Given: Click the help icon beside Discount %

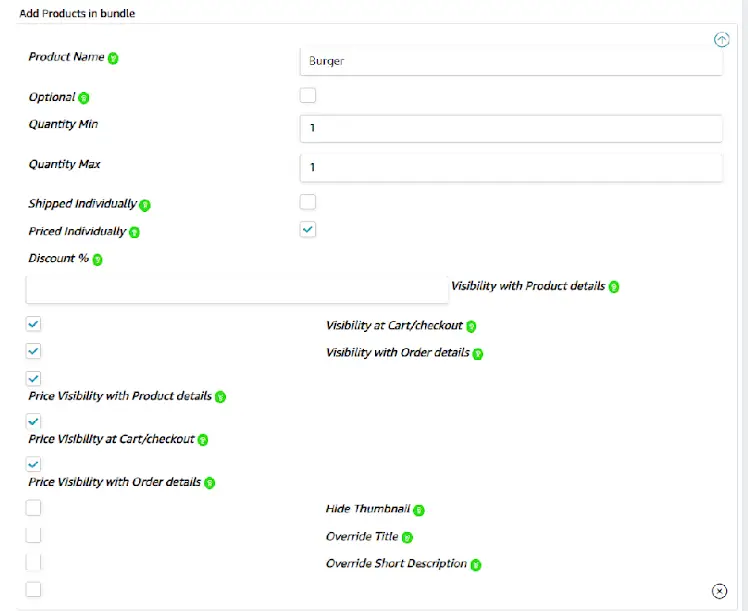Looking at the screenshot, I should click(97, 259).
